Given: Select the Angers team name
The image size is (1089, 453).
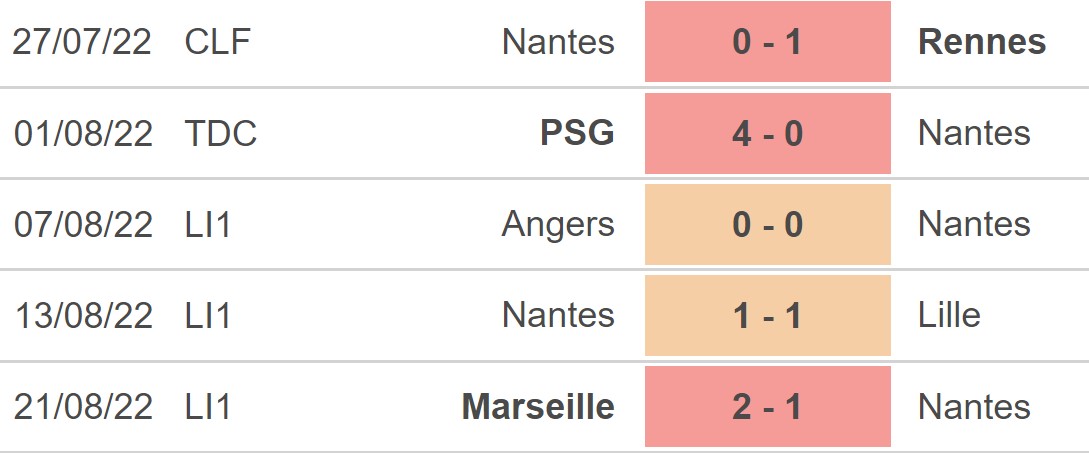Looking at the screenshot, I should pos(558,224).
